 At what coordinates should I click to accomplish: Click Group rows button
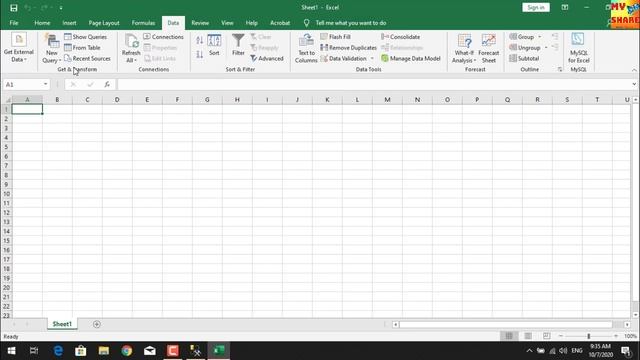(x=522, y=37)
